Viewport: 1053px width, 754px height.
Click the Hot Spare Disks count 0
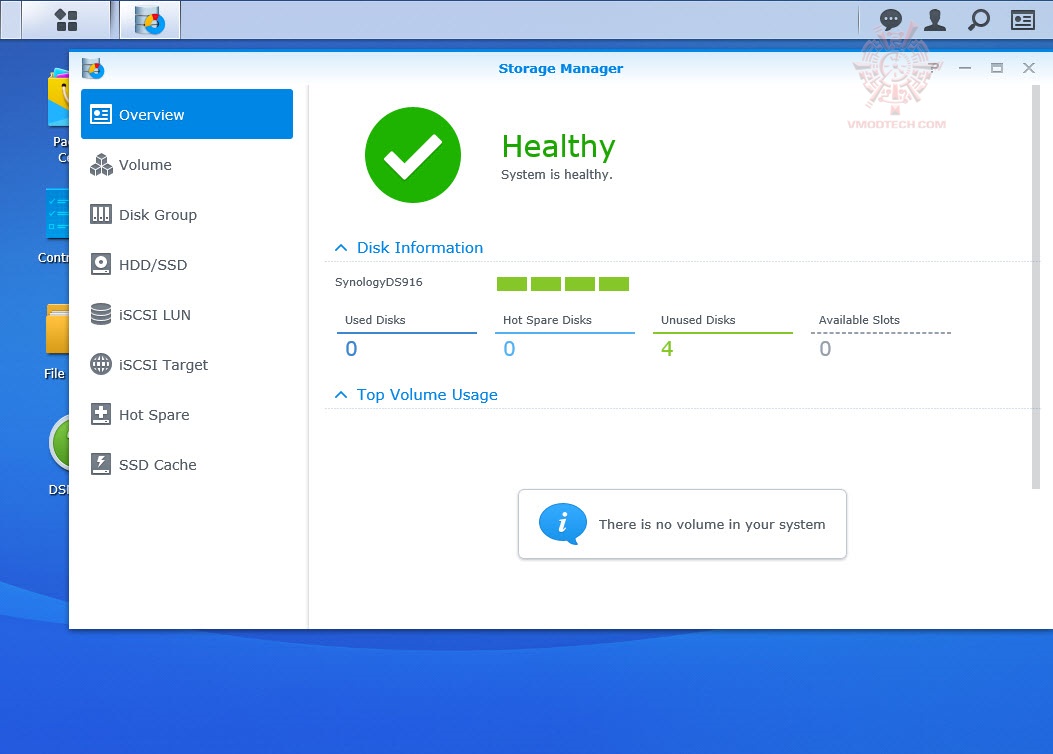(x=509, y=348)
